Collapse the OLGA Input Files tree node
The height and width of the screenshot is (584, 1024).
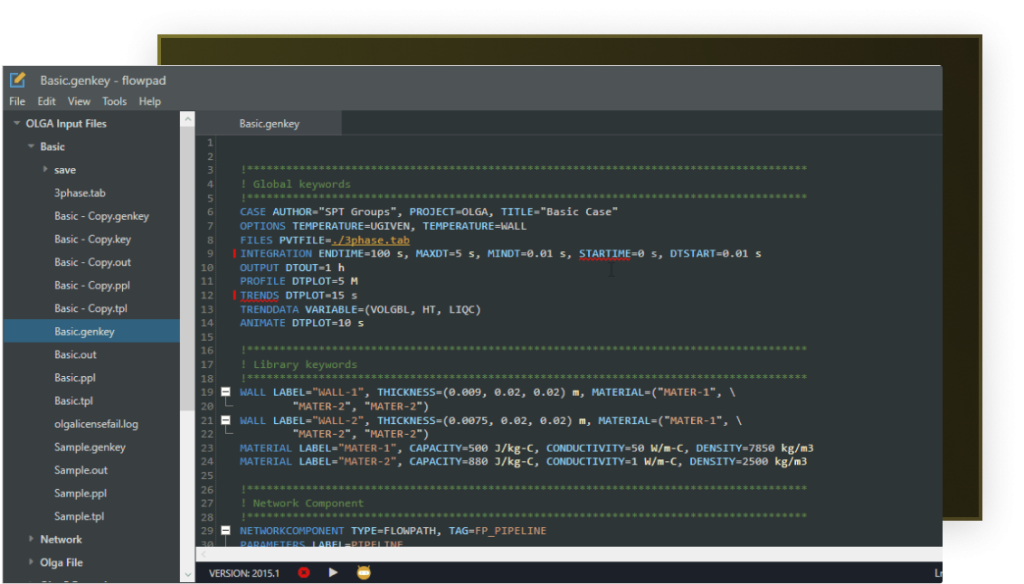coord(17,124)
